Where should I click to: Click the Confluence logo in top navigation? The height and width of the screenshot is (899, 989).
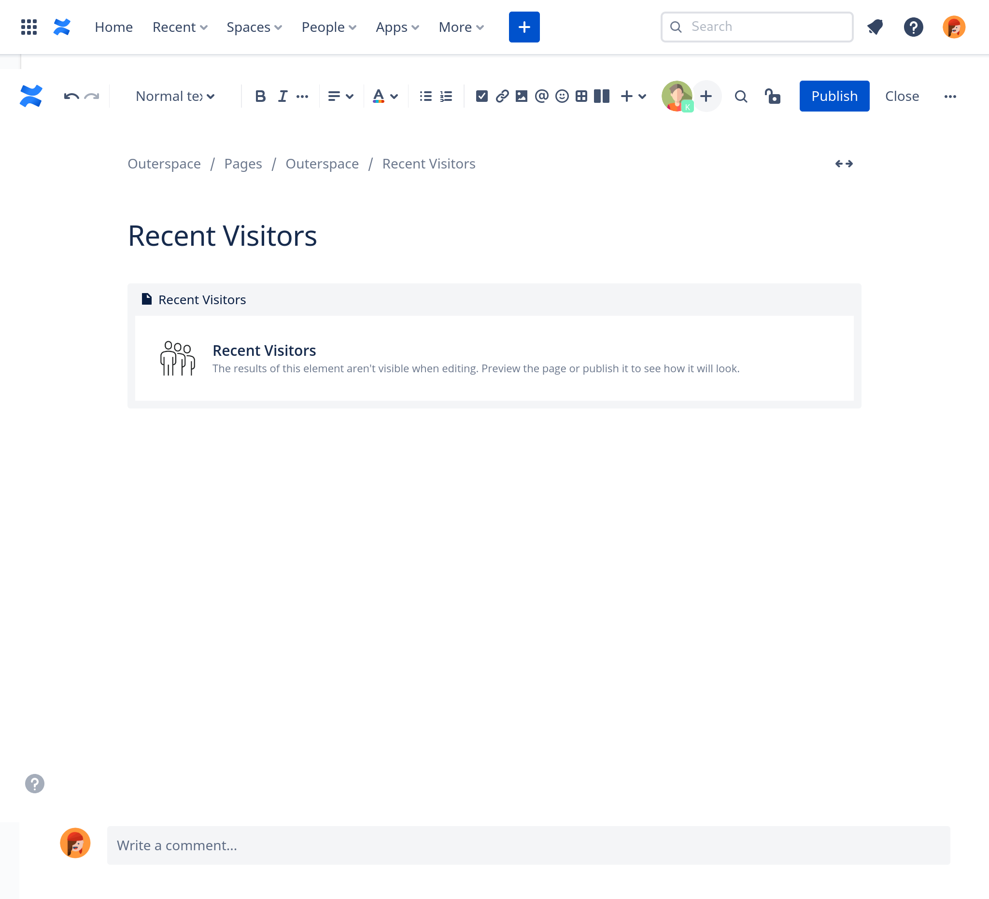click(62, 27)
